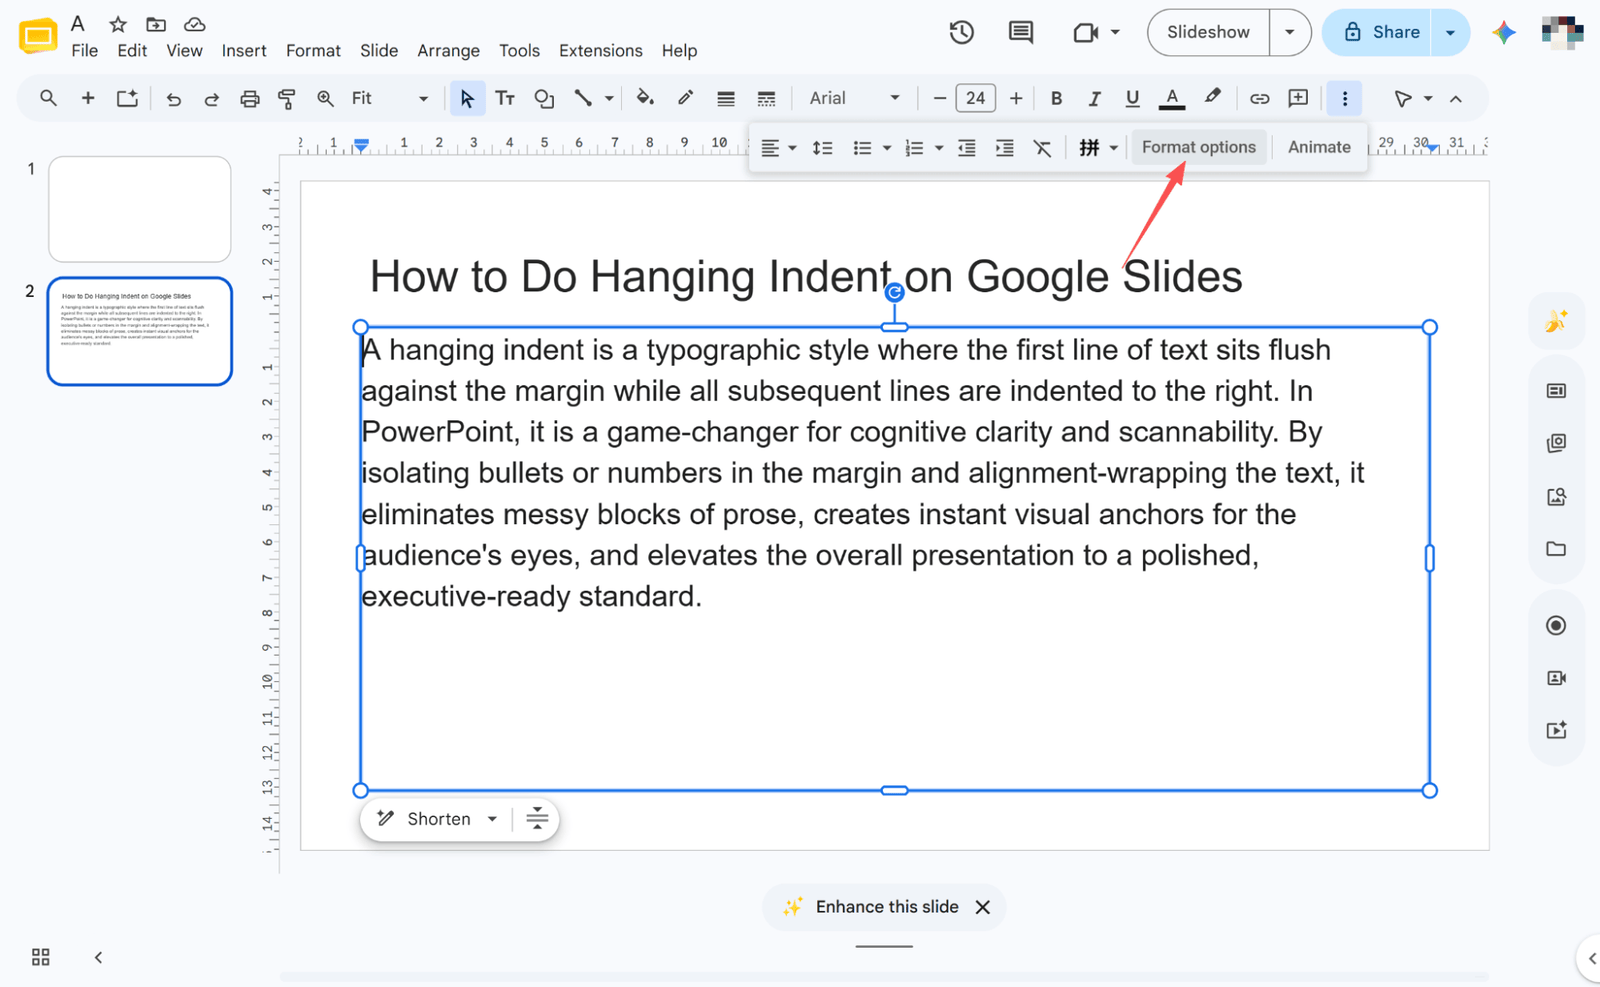Dismiss the Enhance this slide prompt
Screen dimensions: 1600x987
pos(983,907)
